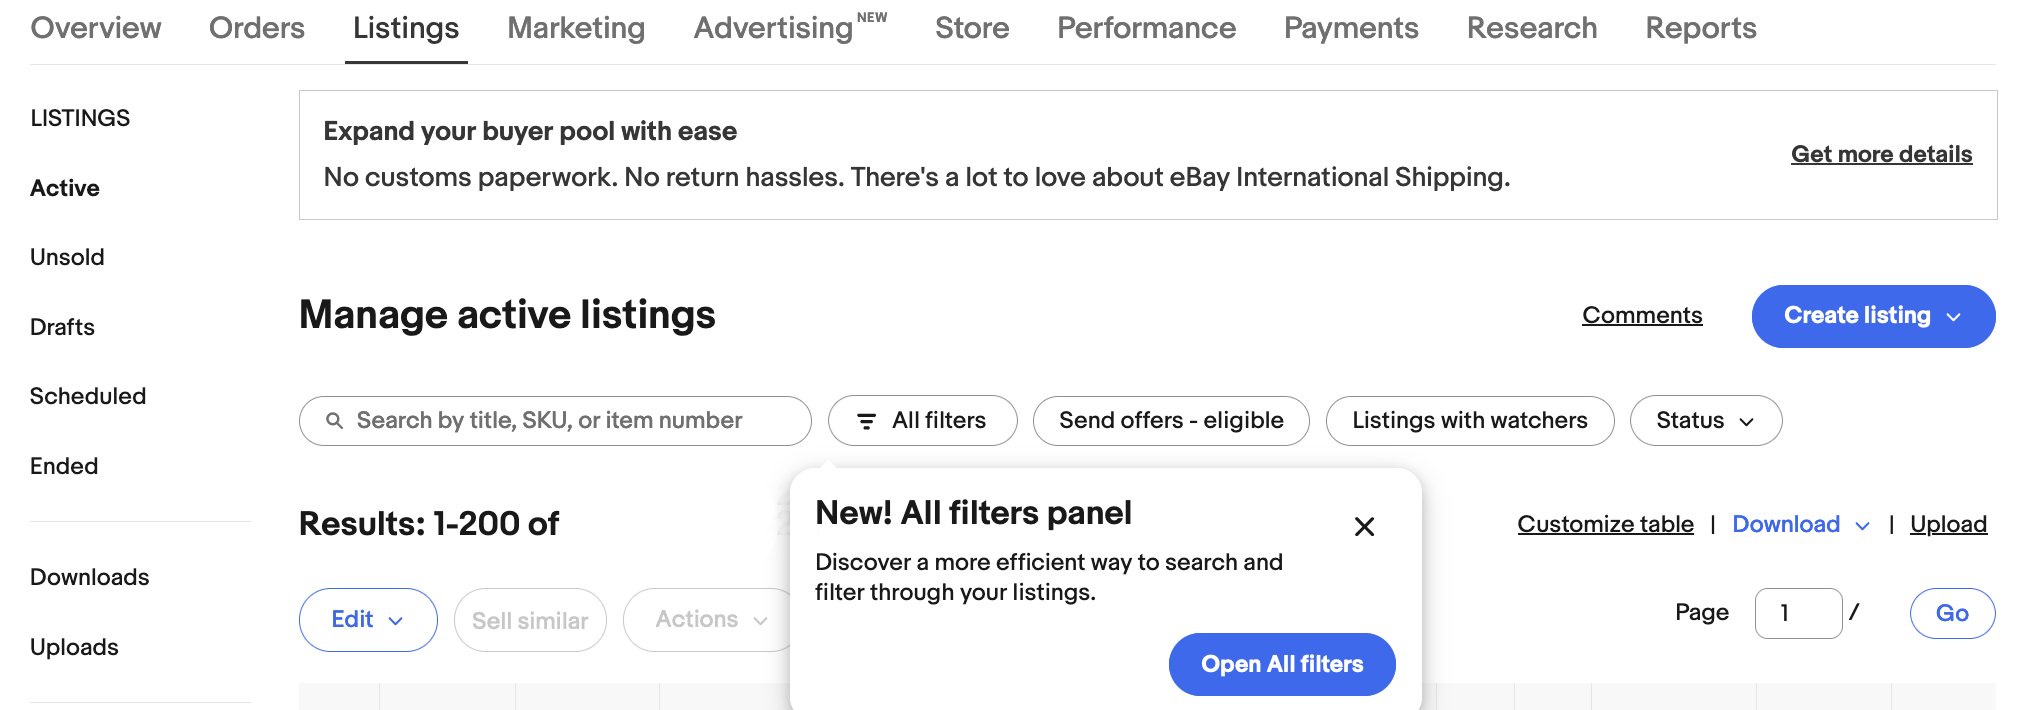Switch to the Orders tab
The height and width of the screenshot is (710, 2034).
coord(256,28)
